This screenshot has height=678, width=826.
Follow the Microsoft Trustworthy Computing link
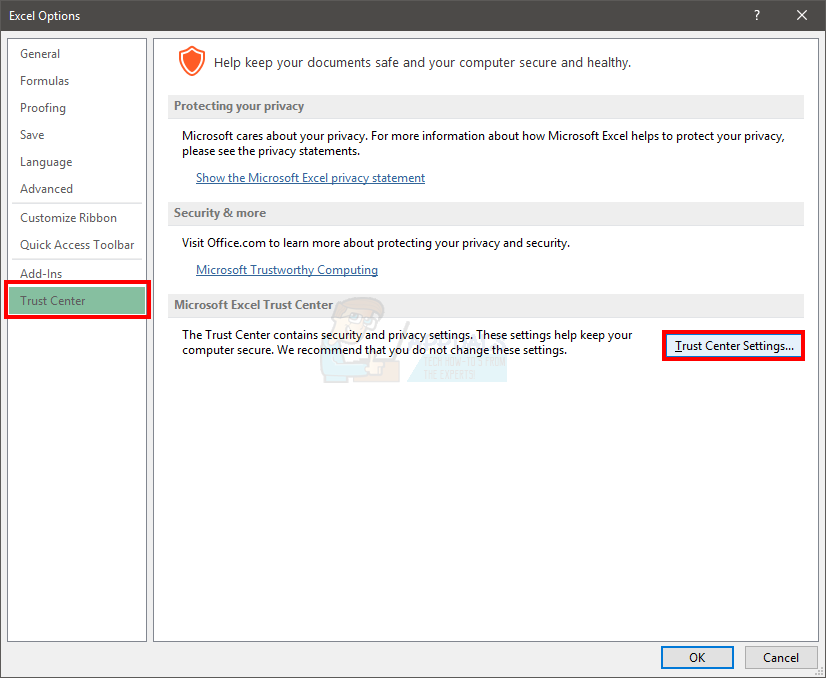287,270
